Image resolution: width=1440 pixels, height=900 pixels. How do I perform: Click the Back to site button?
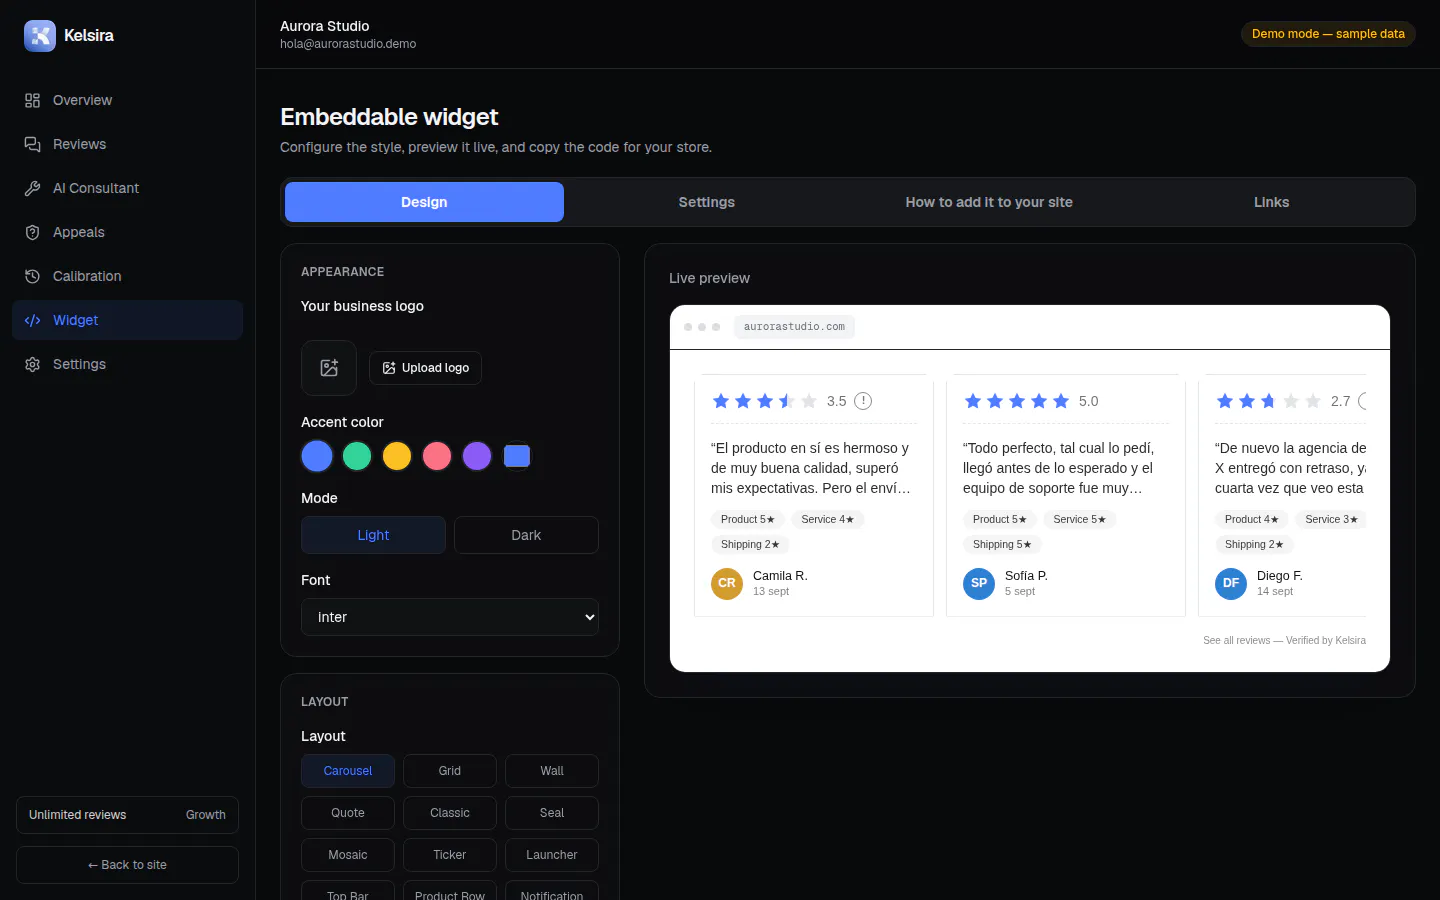(127, 865)
